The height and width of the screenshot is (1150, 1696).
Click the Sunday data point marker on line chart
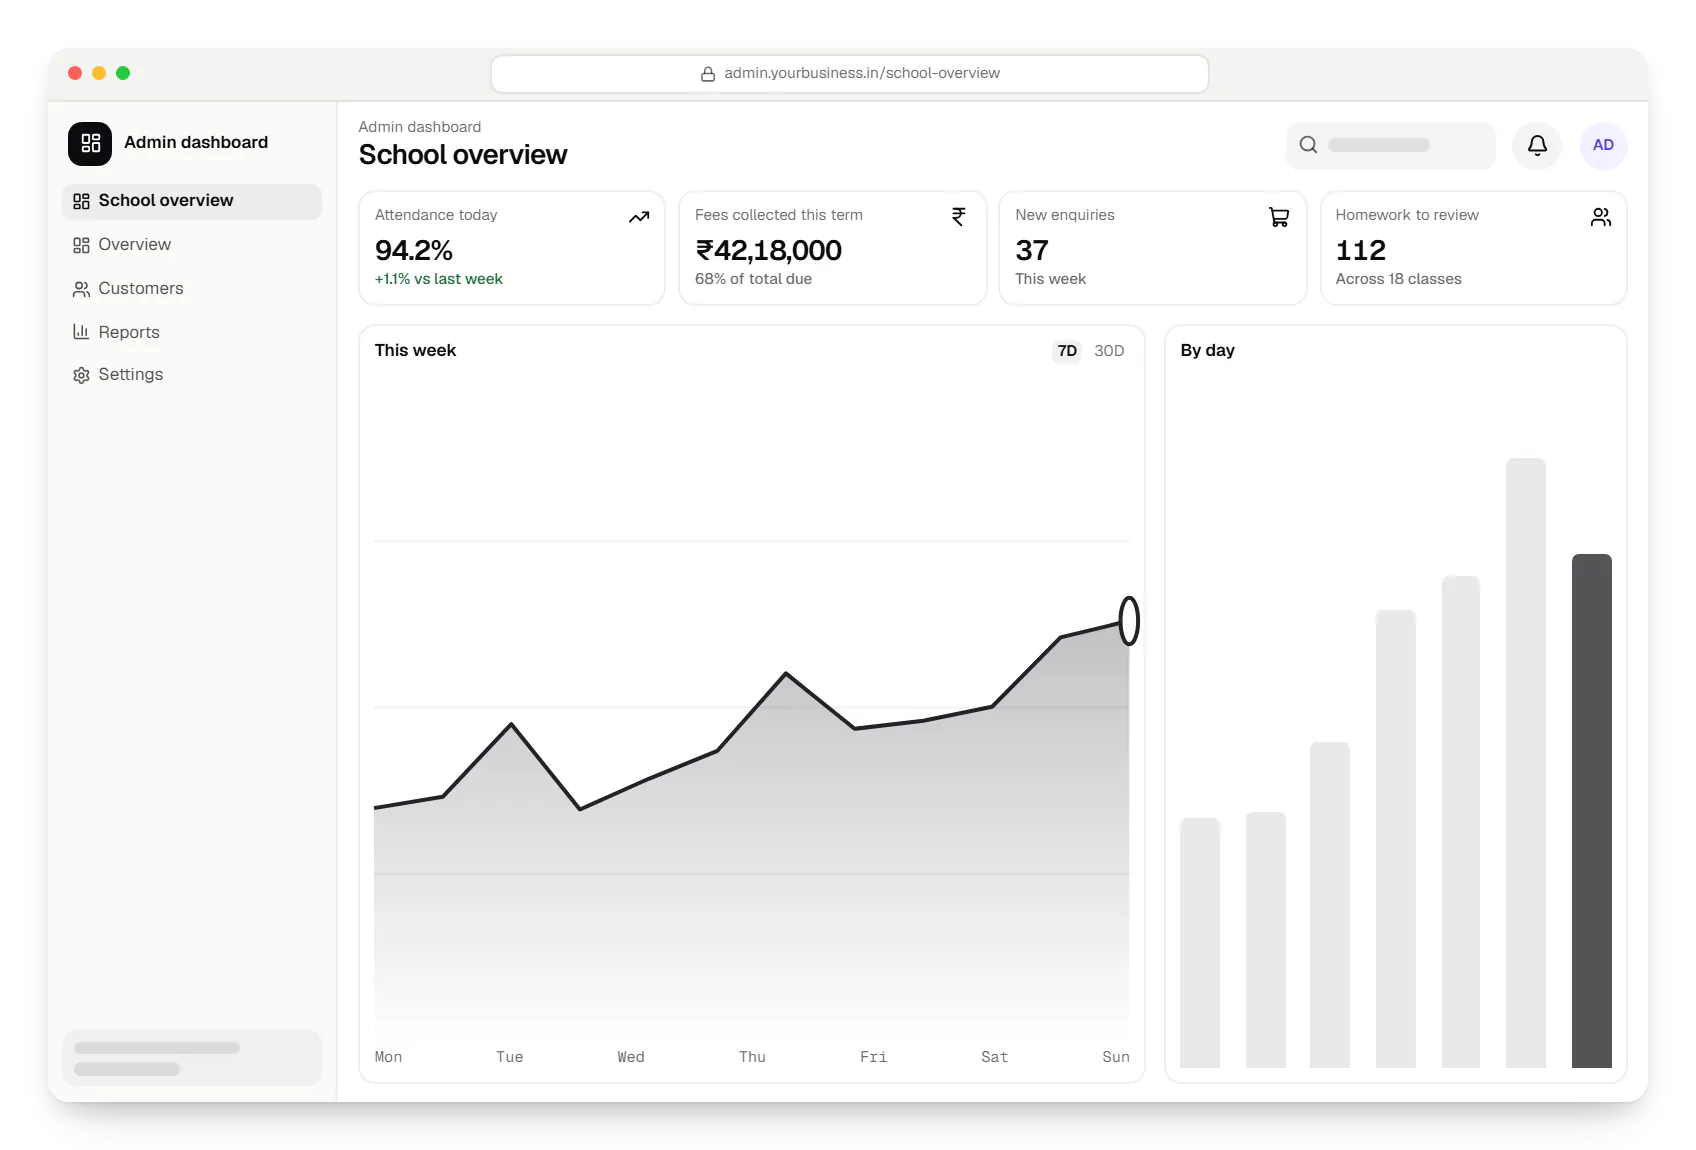1129,620
